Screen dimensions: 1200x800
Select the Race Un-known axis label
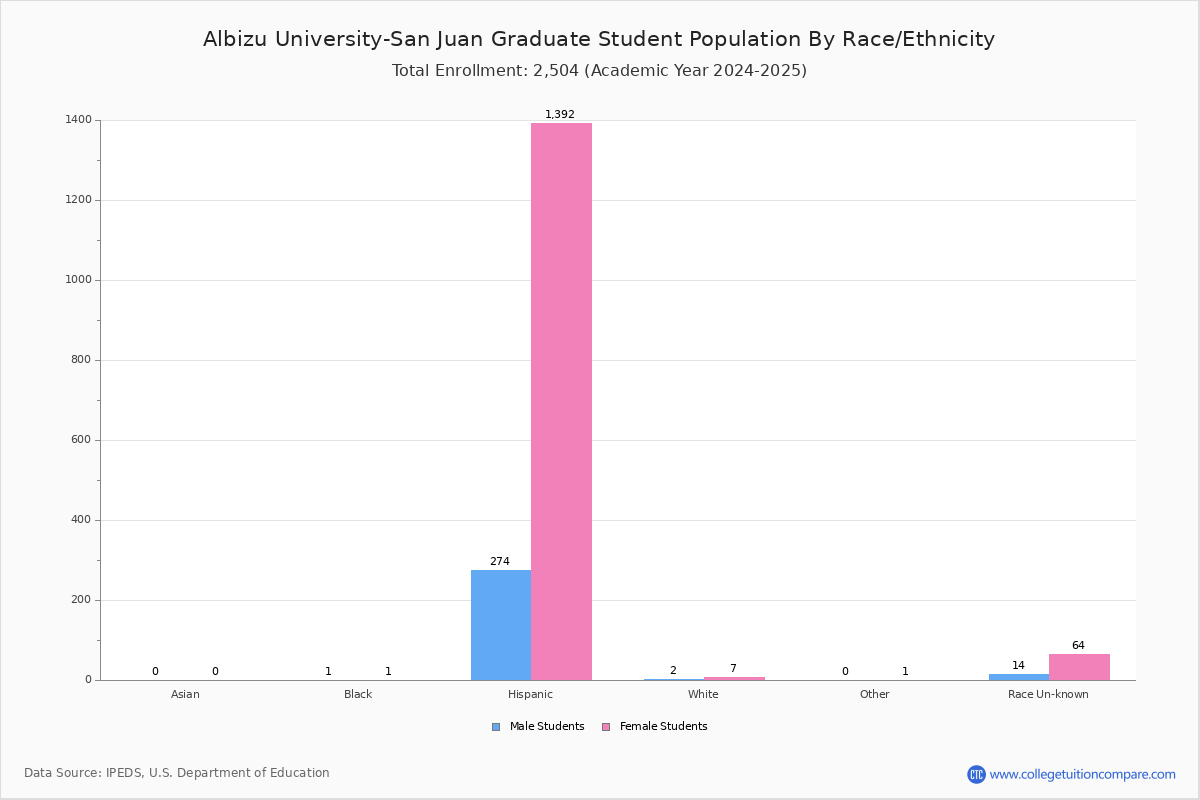point(1048,694)
